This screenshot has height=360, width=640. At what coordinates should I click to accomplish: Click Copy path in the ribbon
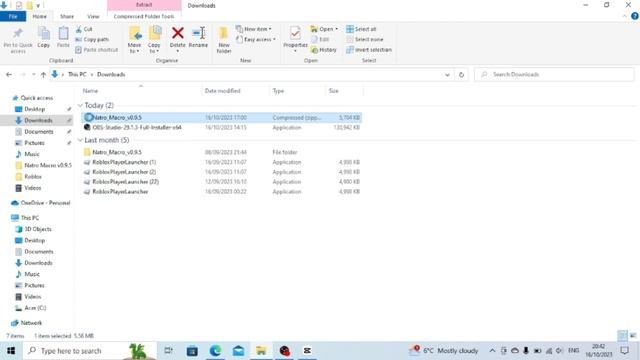click(92, 40)
